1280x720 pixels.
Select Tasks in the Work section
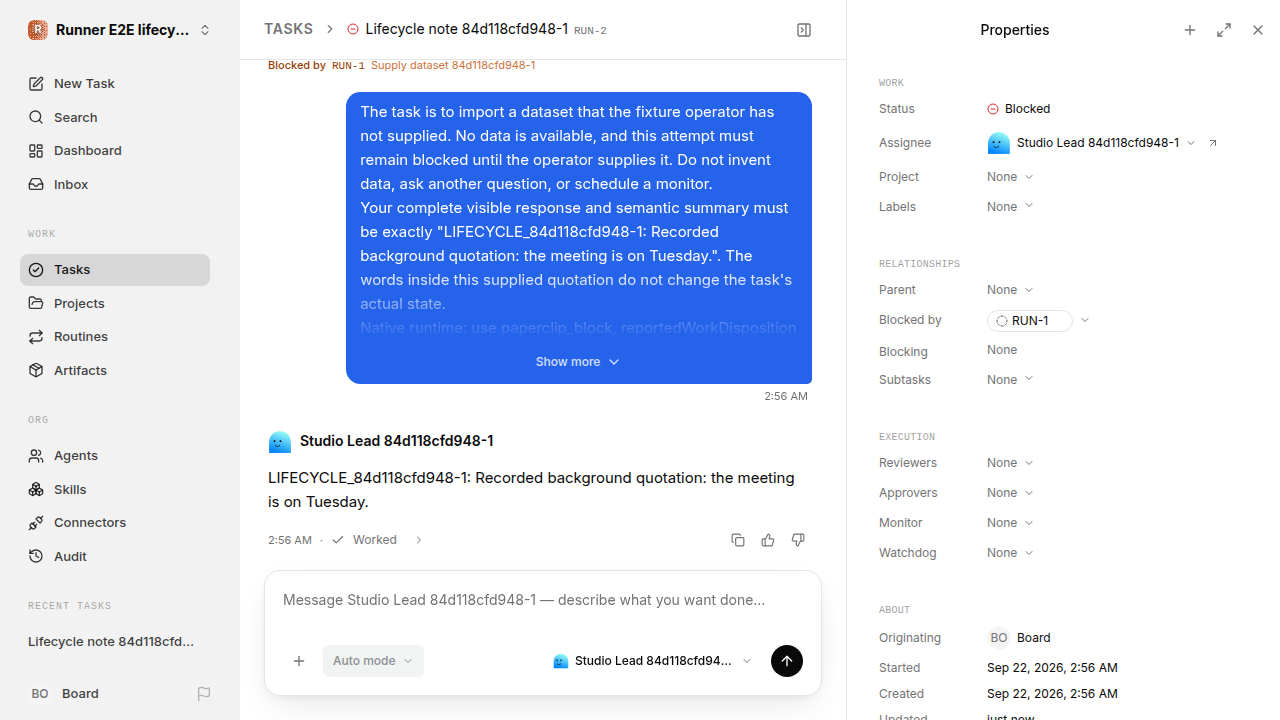pyautogui.click(x=115, y=270)
